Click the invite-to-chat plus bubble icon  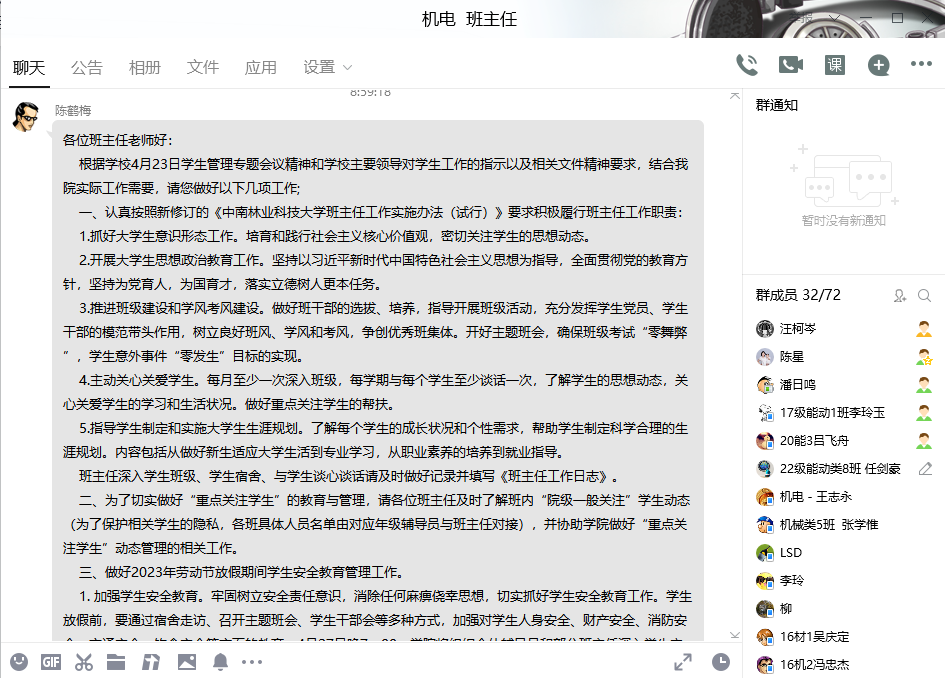point(878,66)
